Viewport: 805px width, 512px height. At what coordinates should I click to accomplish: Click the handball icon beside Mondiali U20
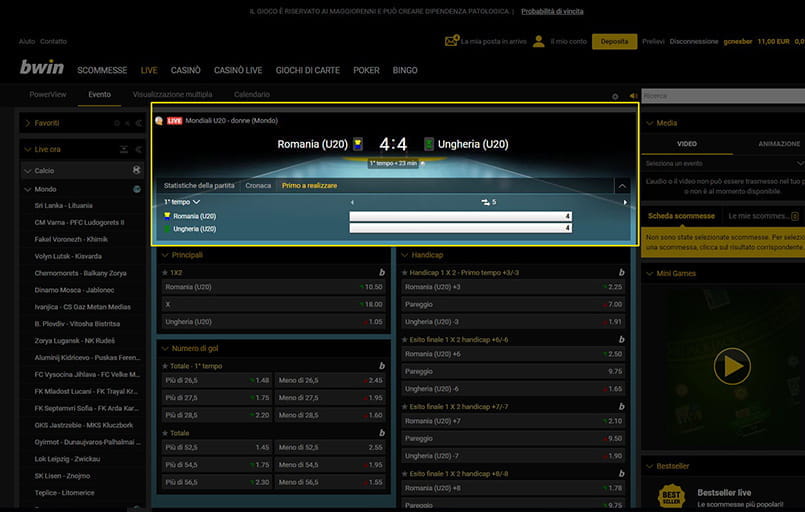[159, 121]
